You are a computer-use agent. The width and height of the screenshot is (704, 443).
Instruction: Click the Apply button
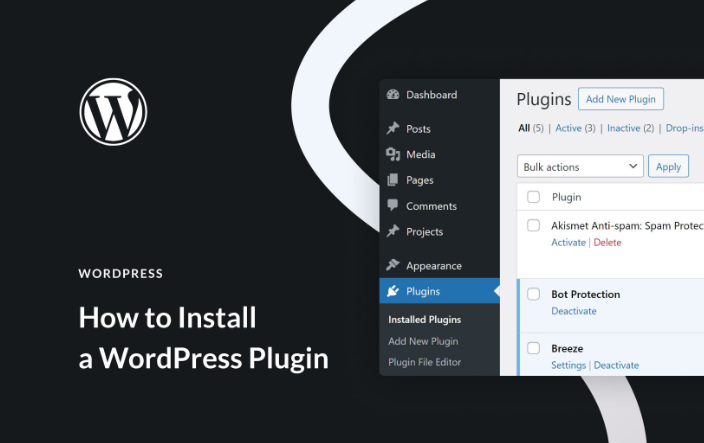coord(668,167)
